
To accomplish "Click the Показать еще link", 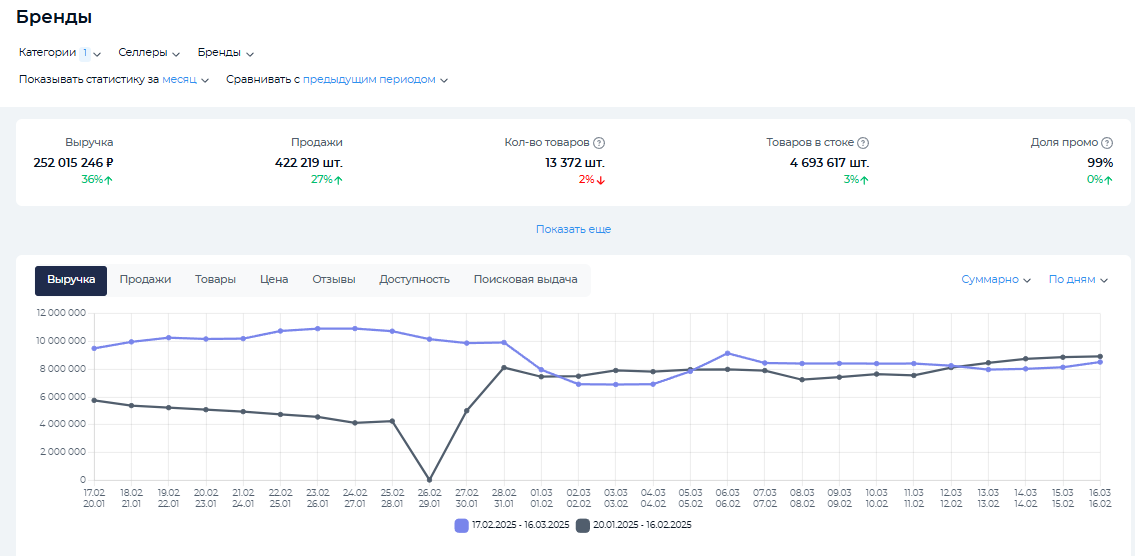I will pyautogui.click(x=573, y=229).
